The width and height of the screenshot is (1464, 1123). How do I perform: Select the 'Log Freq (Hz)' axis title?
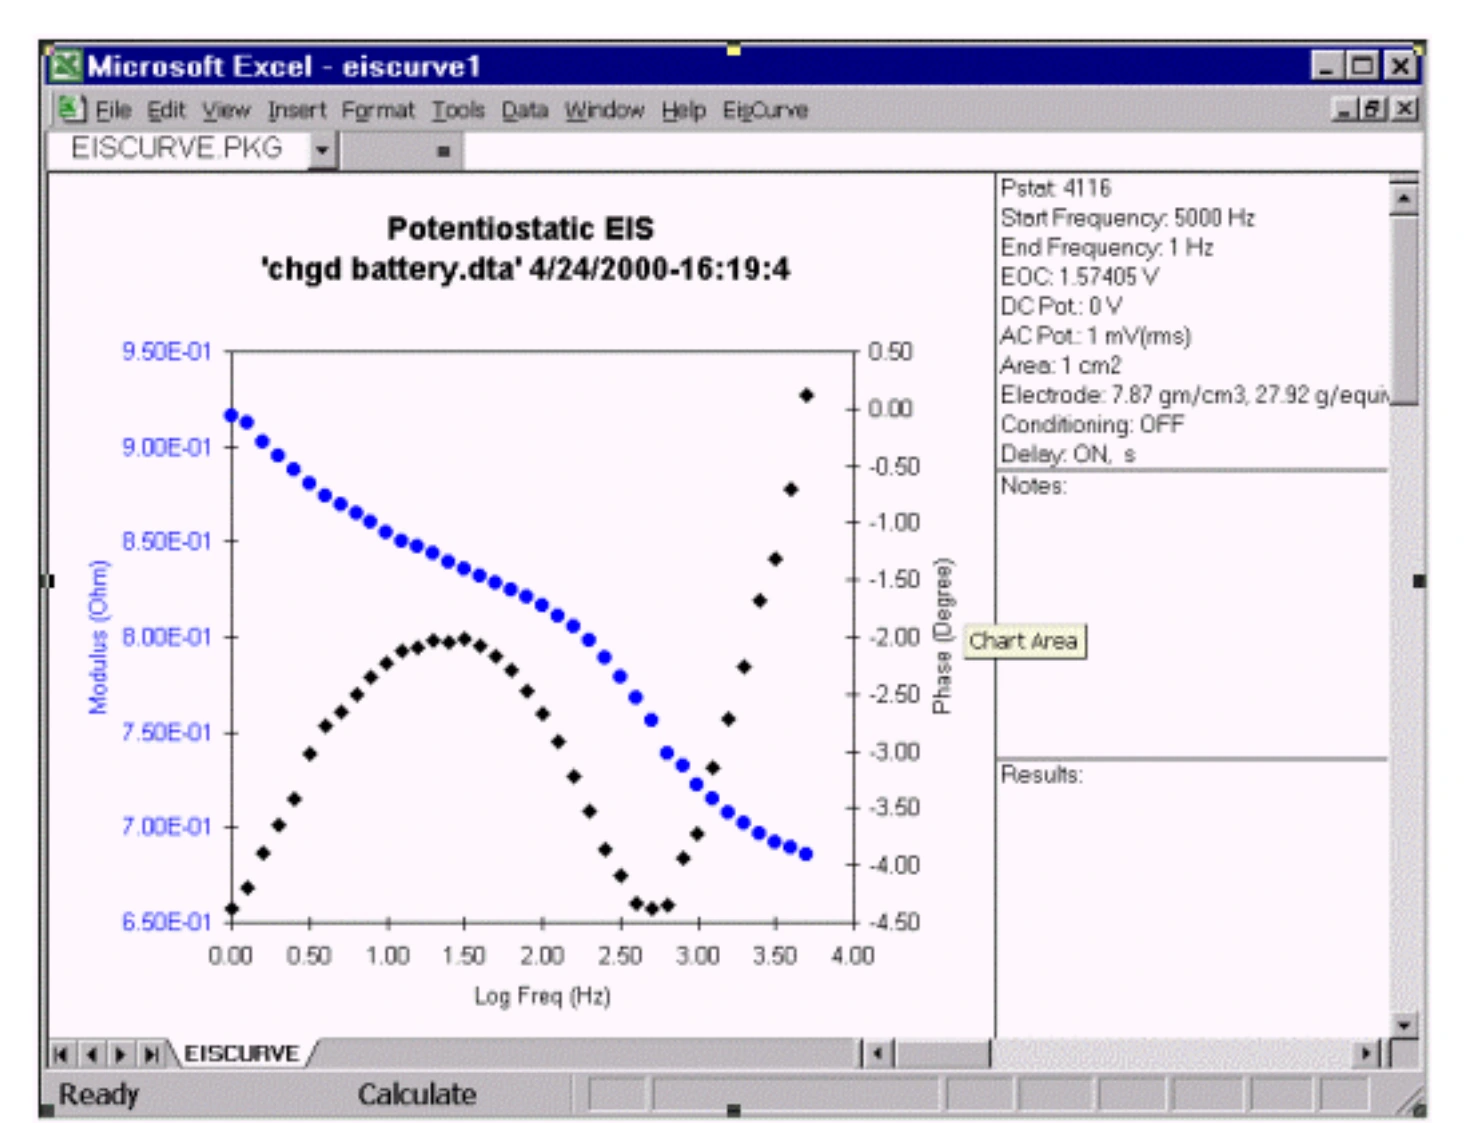pyautogui.click(x=542, y=995)
